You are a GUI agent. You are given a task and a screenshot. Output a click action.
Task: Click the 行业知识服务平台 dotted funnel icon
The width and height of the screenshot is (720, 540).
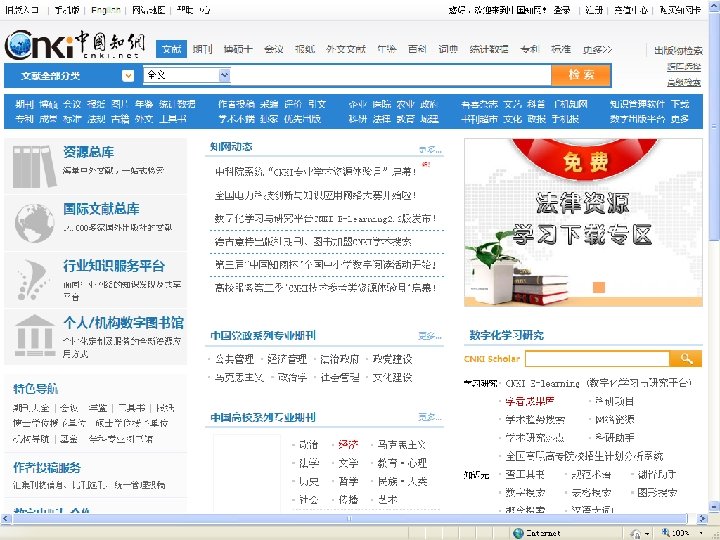coord(33,280)
